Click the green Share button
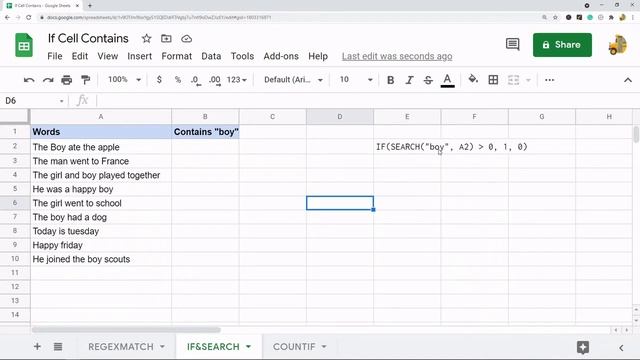Screen dimensions: 640x360 [562, 44]
